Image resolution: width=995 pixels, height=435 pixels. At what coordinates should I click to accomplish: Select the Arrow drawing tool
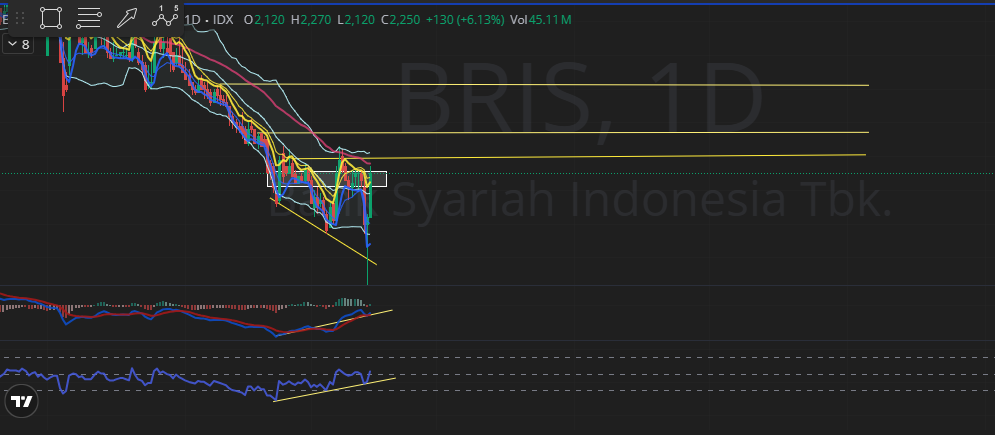pyautogui.click(x=127, y=18)
